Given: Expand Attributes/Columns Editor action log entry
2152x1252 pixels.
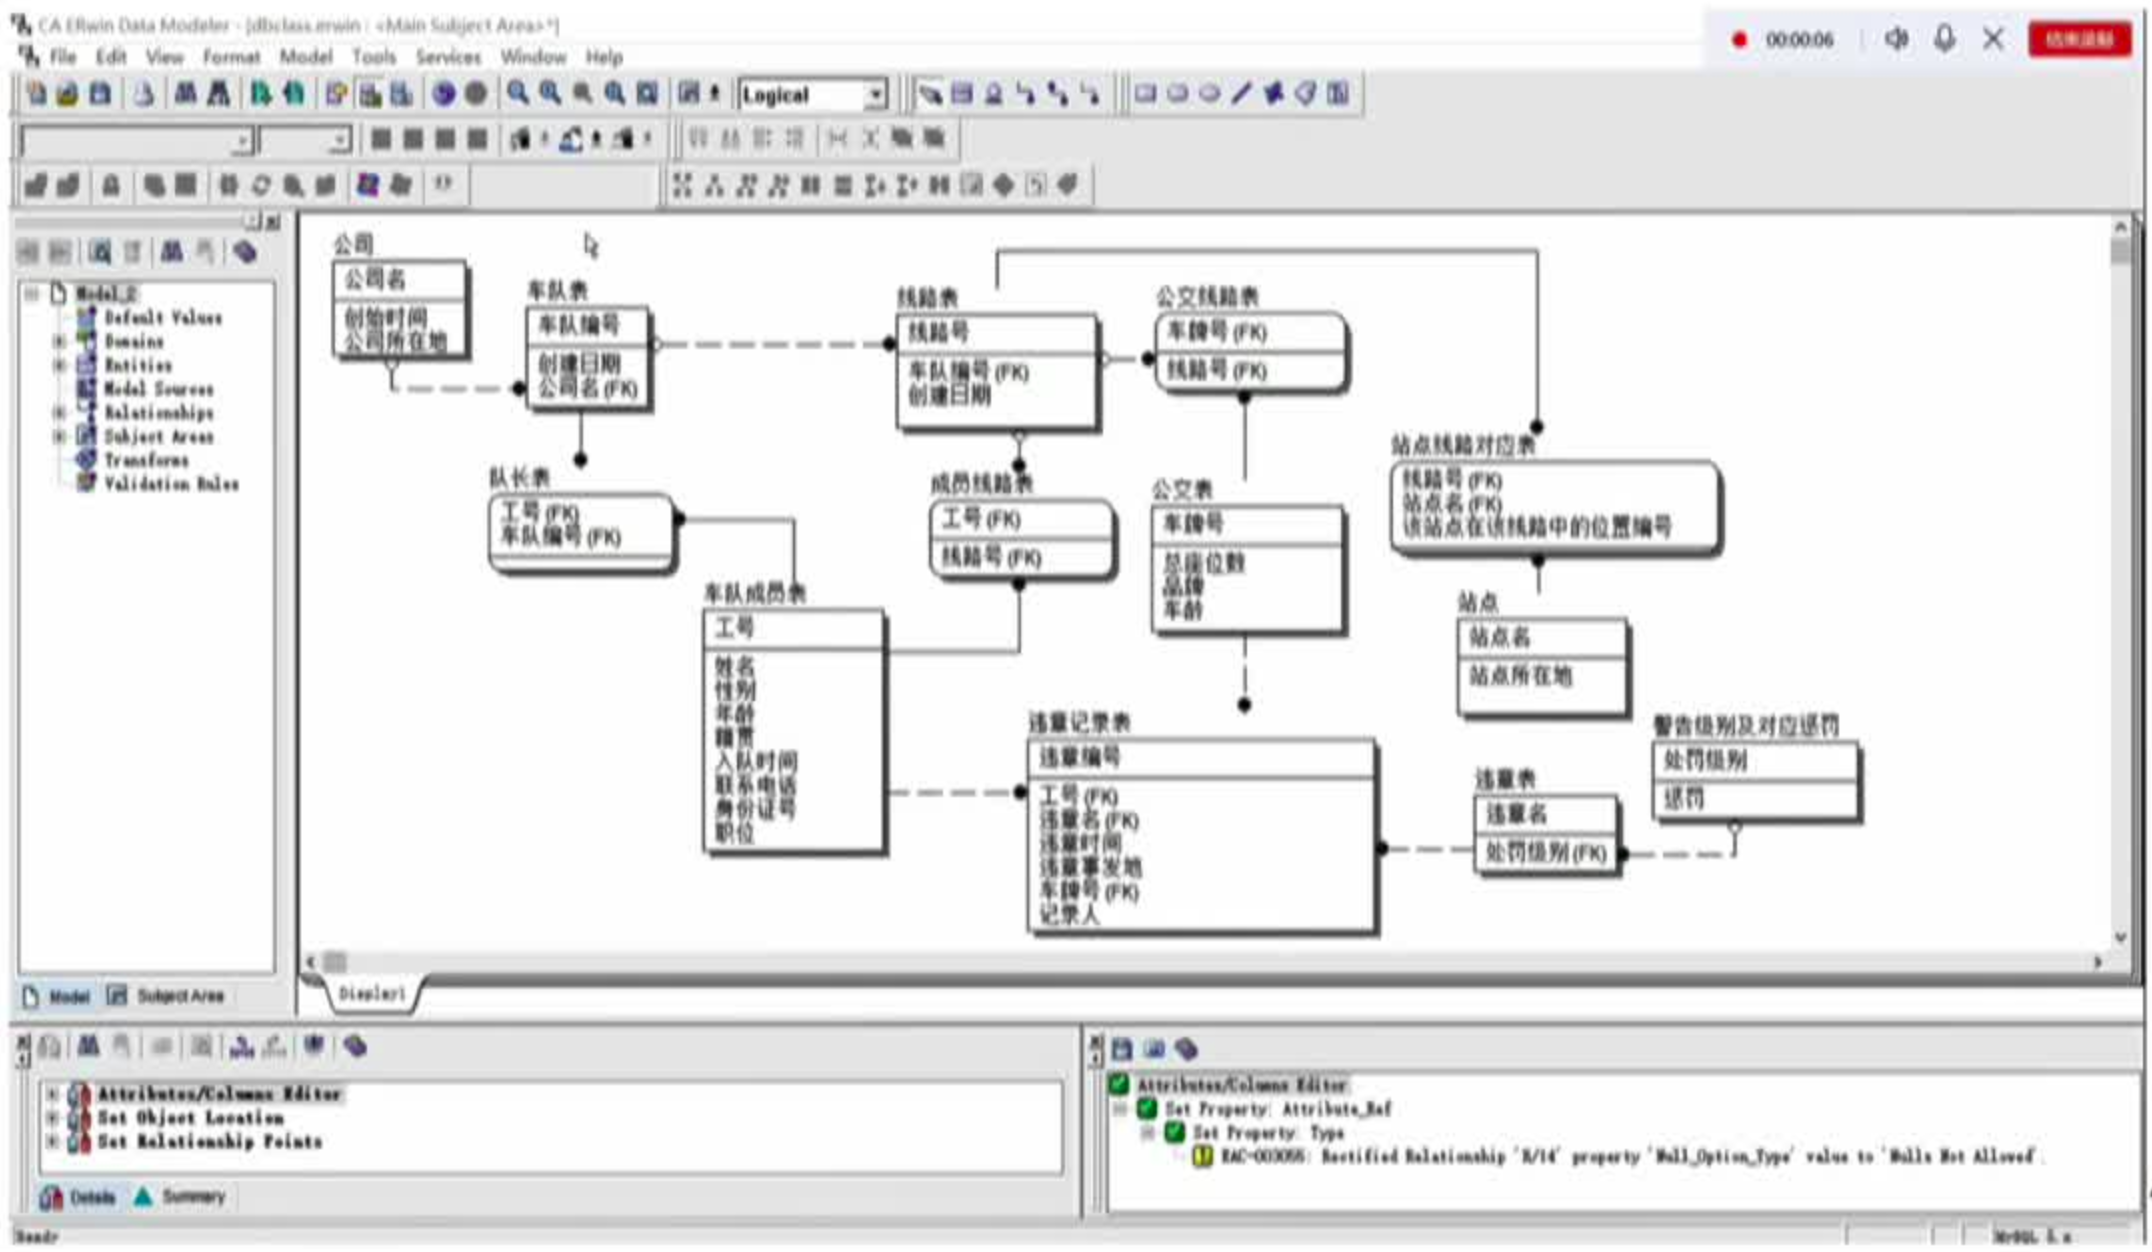Looking at the screenshot, I should tap(52, 1094).
